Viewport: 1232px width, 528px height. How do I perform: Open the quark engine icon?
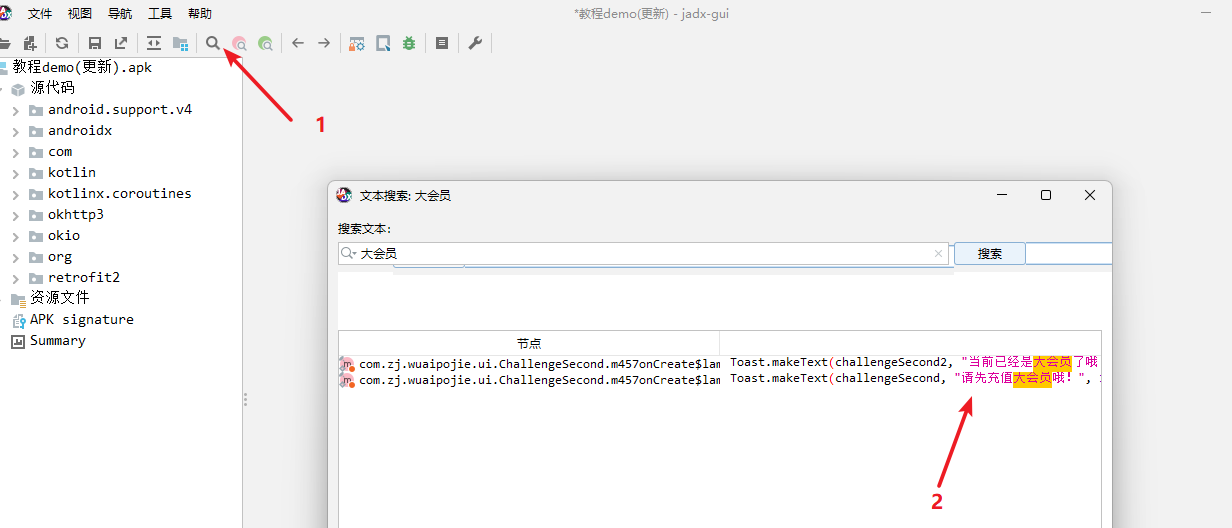pyautogui.click(x=383, y=43)
